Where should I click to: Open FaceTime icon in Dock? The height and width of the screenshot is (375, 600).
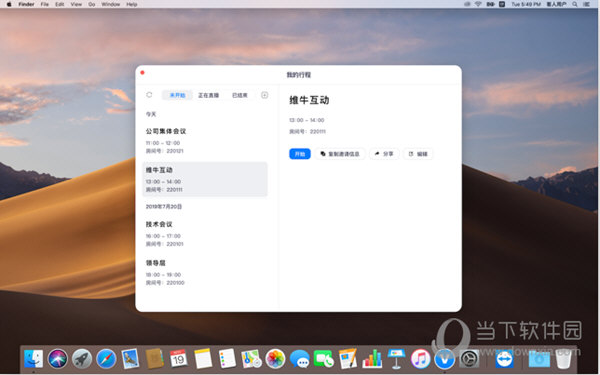(x=324, y=359)
